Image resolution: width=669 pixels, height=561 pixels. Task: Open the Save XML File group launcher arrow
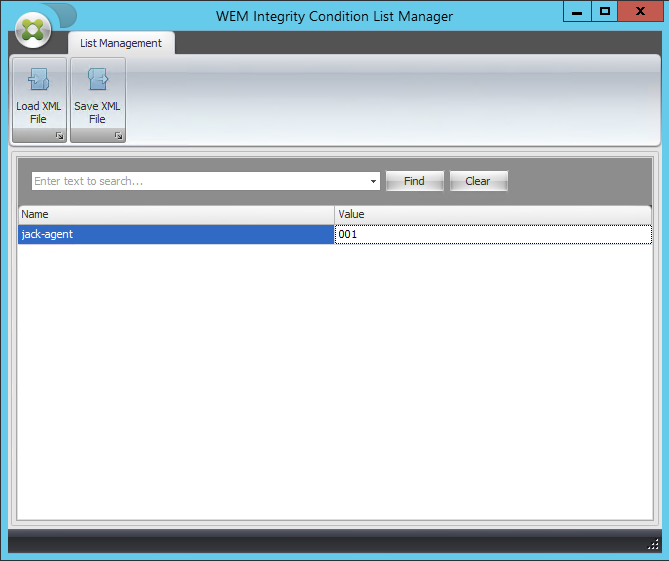[118, 136]
